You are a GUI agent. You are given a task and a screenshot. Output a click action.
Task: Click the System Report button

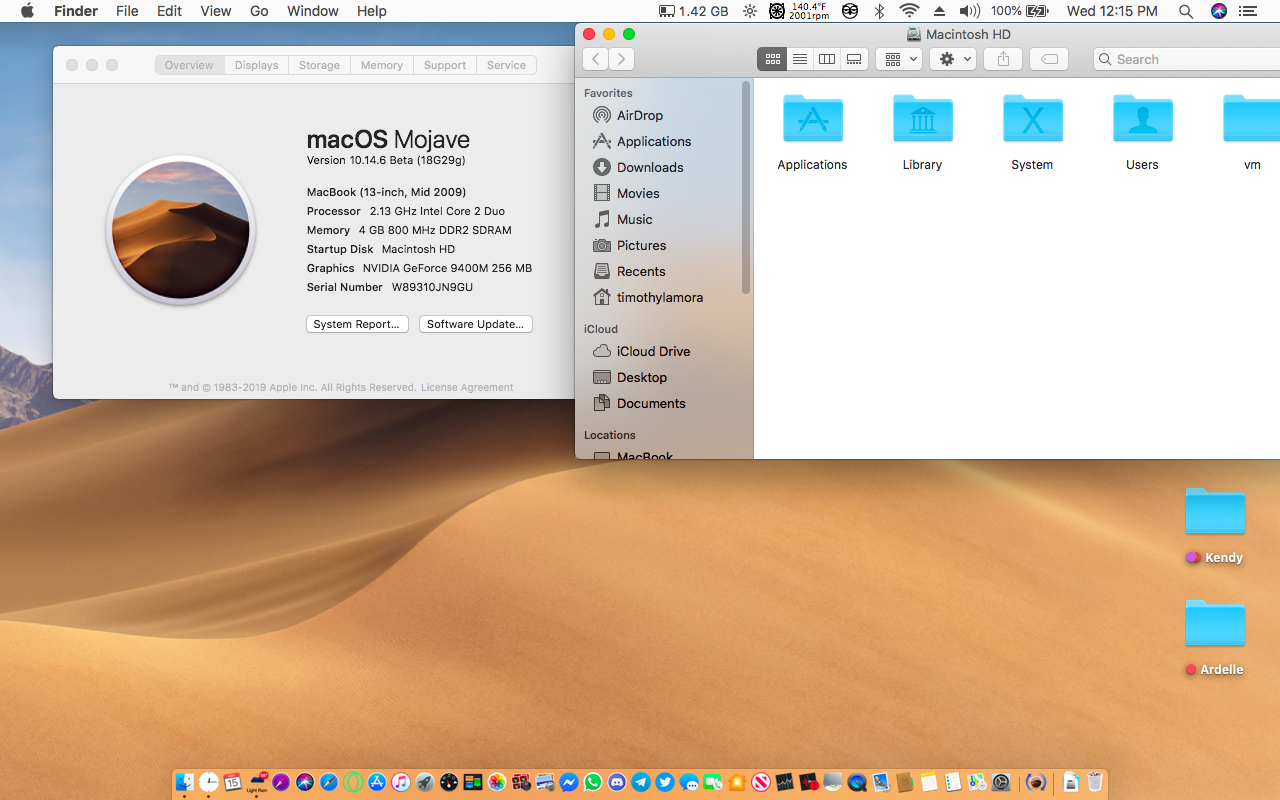[357, 324]
